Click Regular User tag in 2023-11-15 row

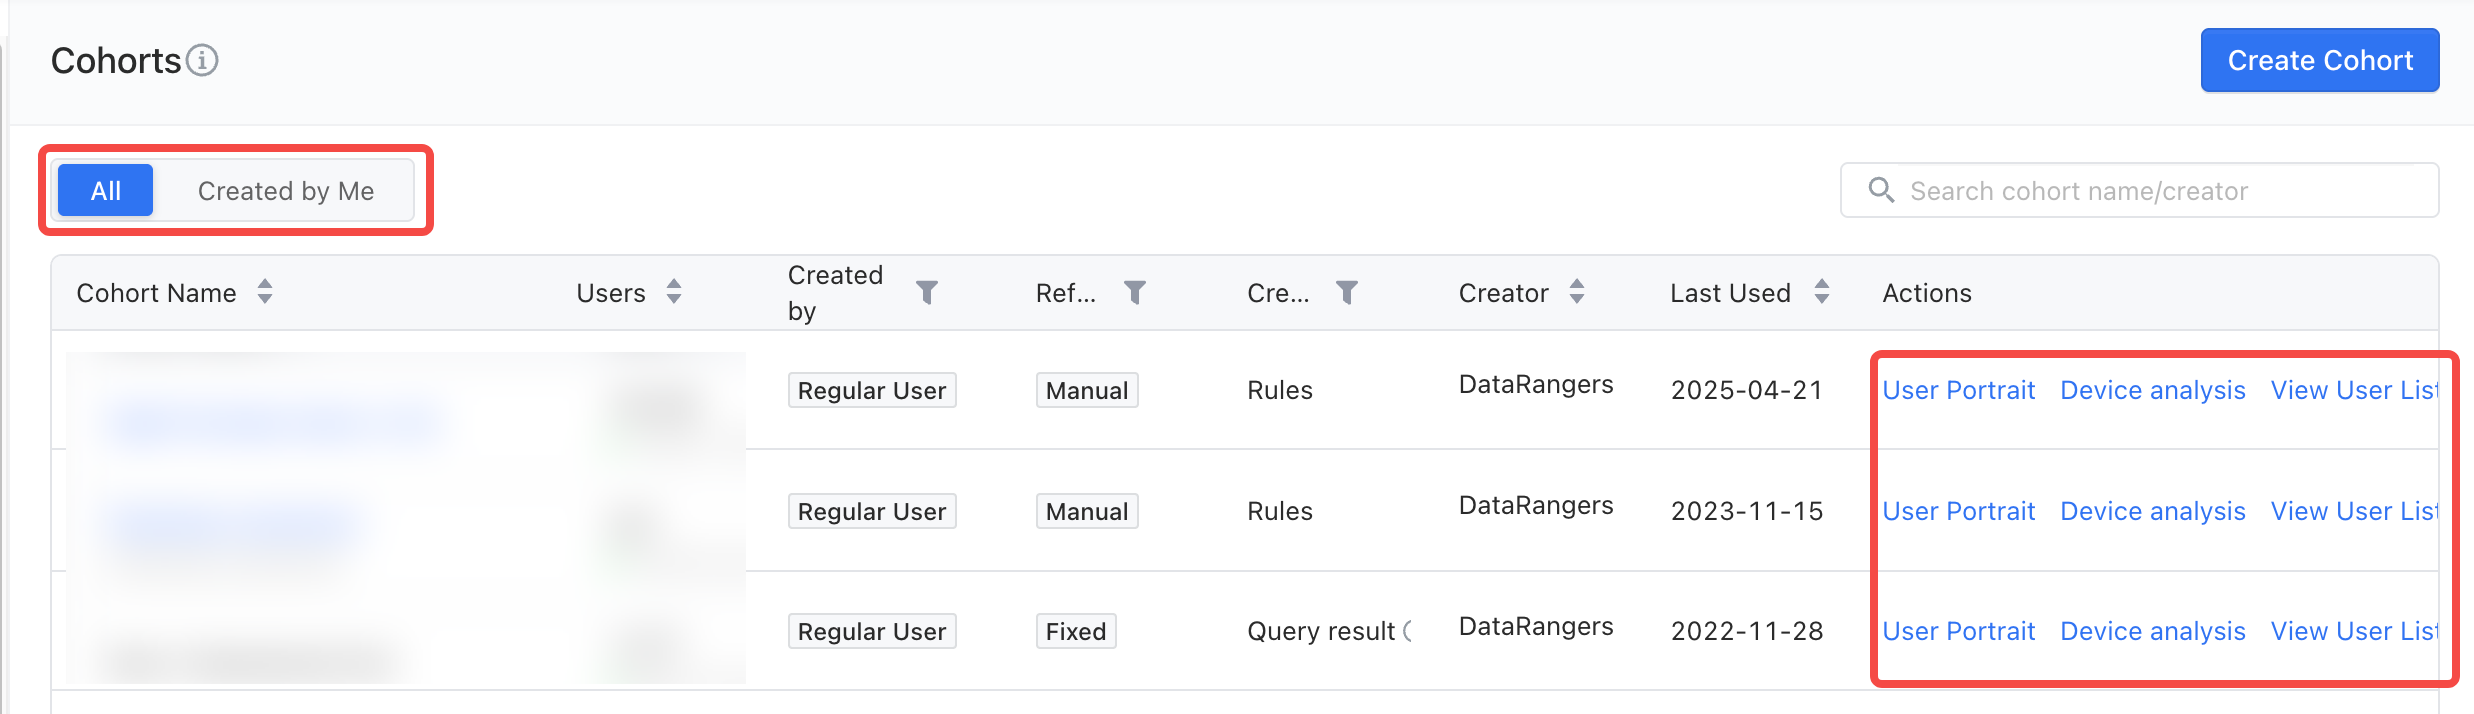872,511
